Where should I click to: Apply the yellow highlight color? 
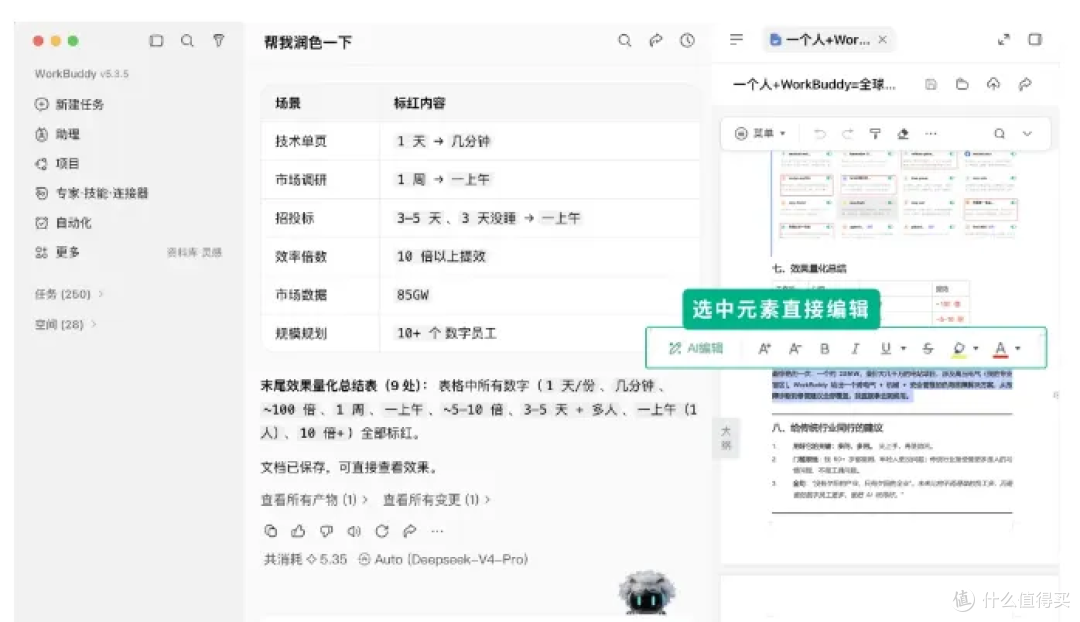(x=959, y=349)
